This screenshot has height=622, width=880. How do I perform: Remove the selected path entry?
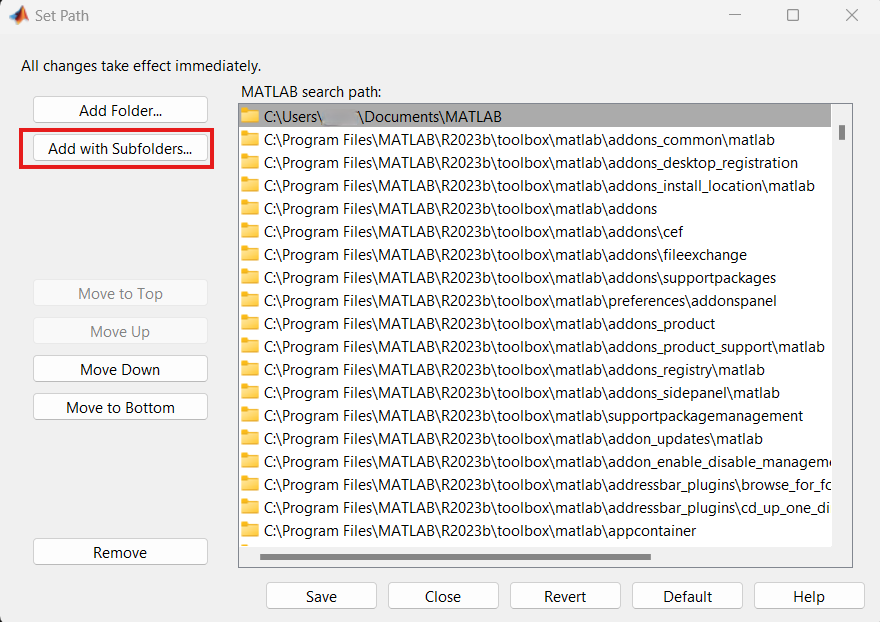120,552
